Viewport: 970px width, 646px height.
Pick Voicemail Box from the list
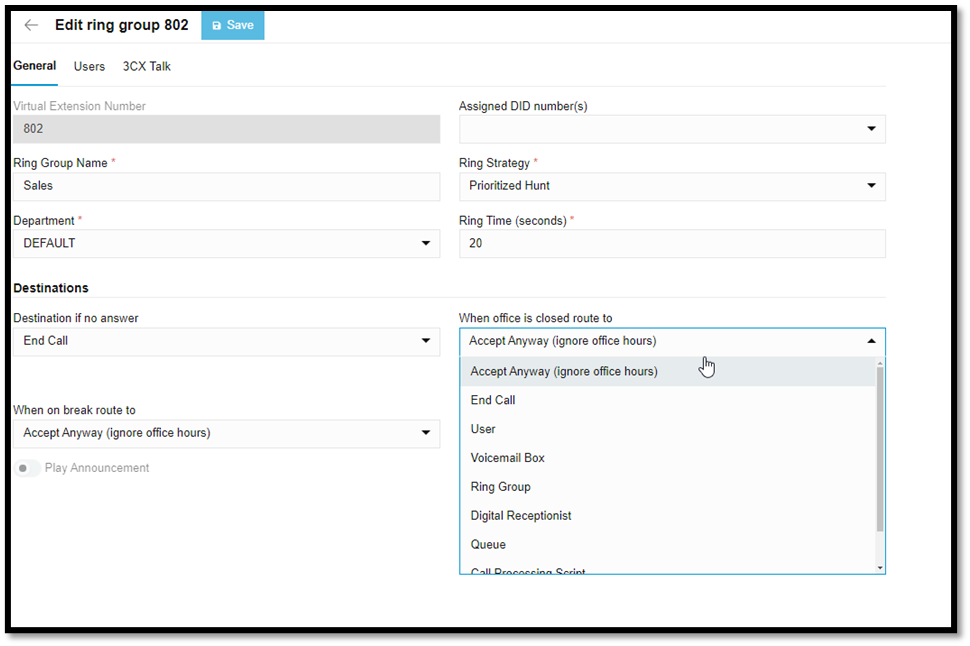click(x=507, y=458)
